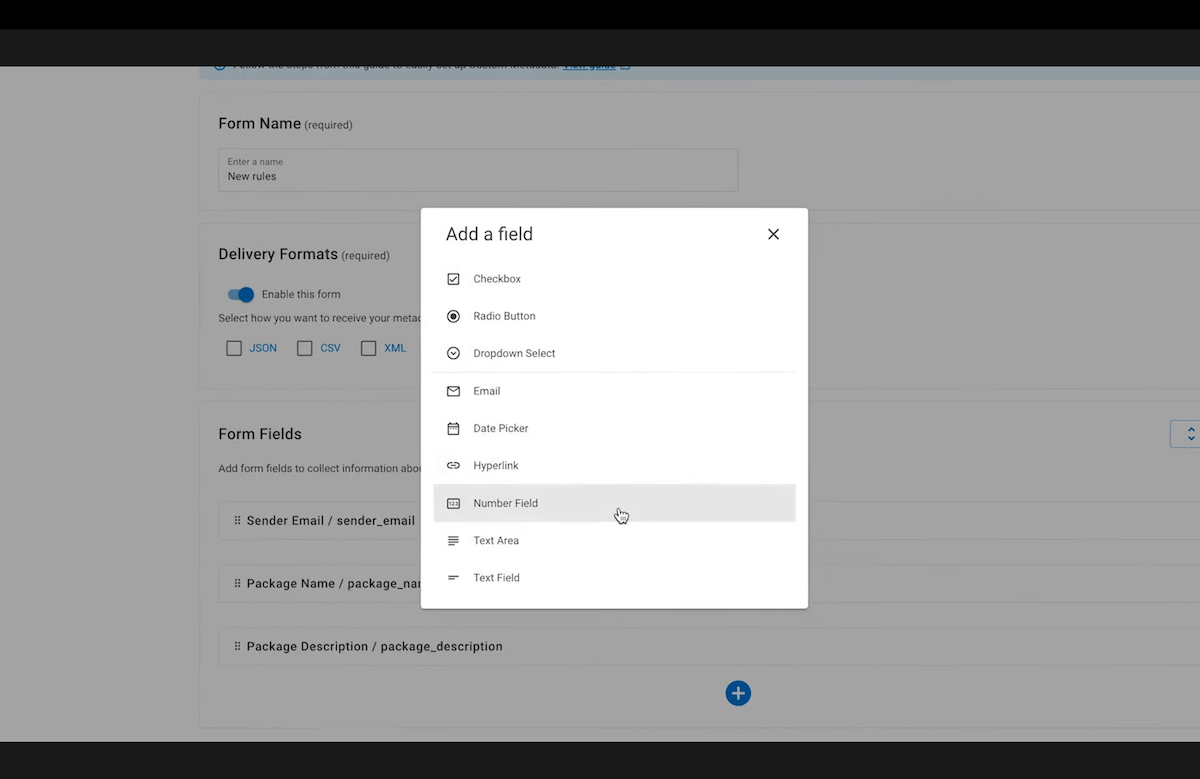This screenshot has width=1200, height=779.
Task: Grab the Package Name drag handle
Action: (238, 583)
